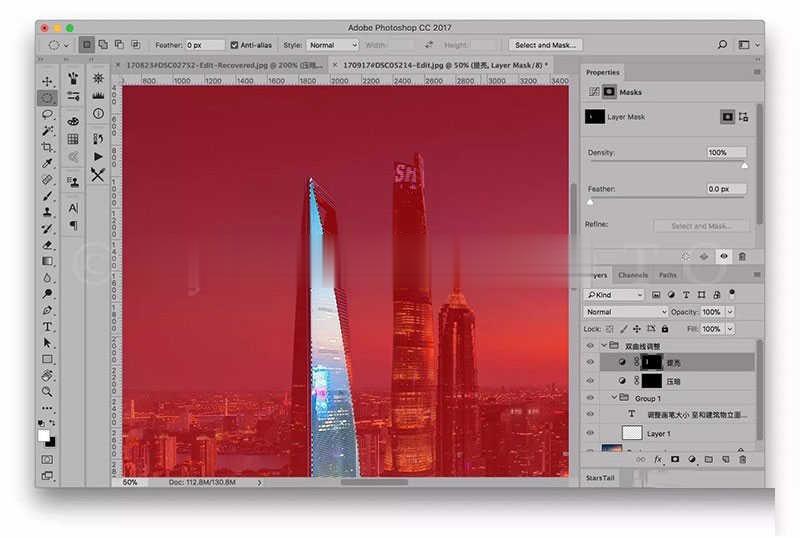Switch to the Channels tab

coord(632,275)
